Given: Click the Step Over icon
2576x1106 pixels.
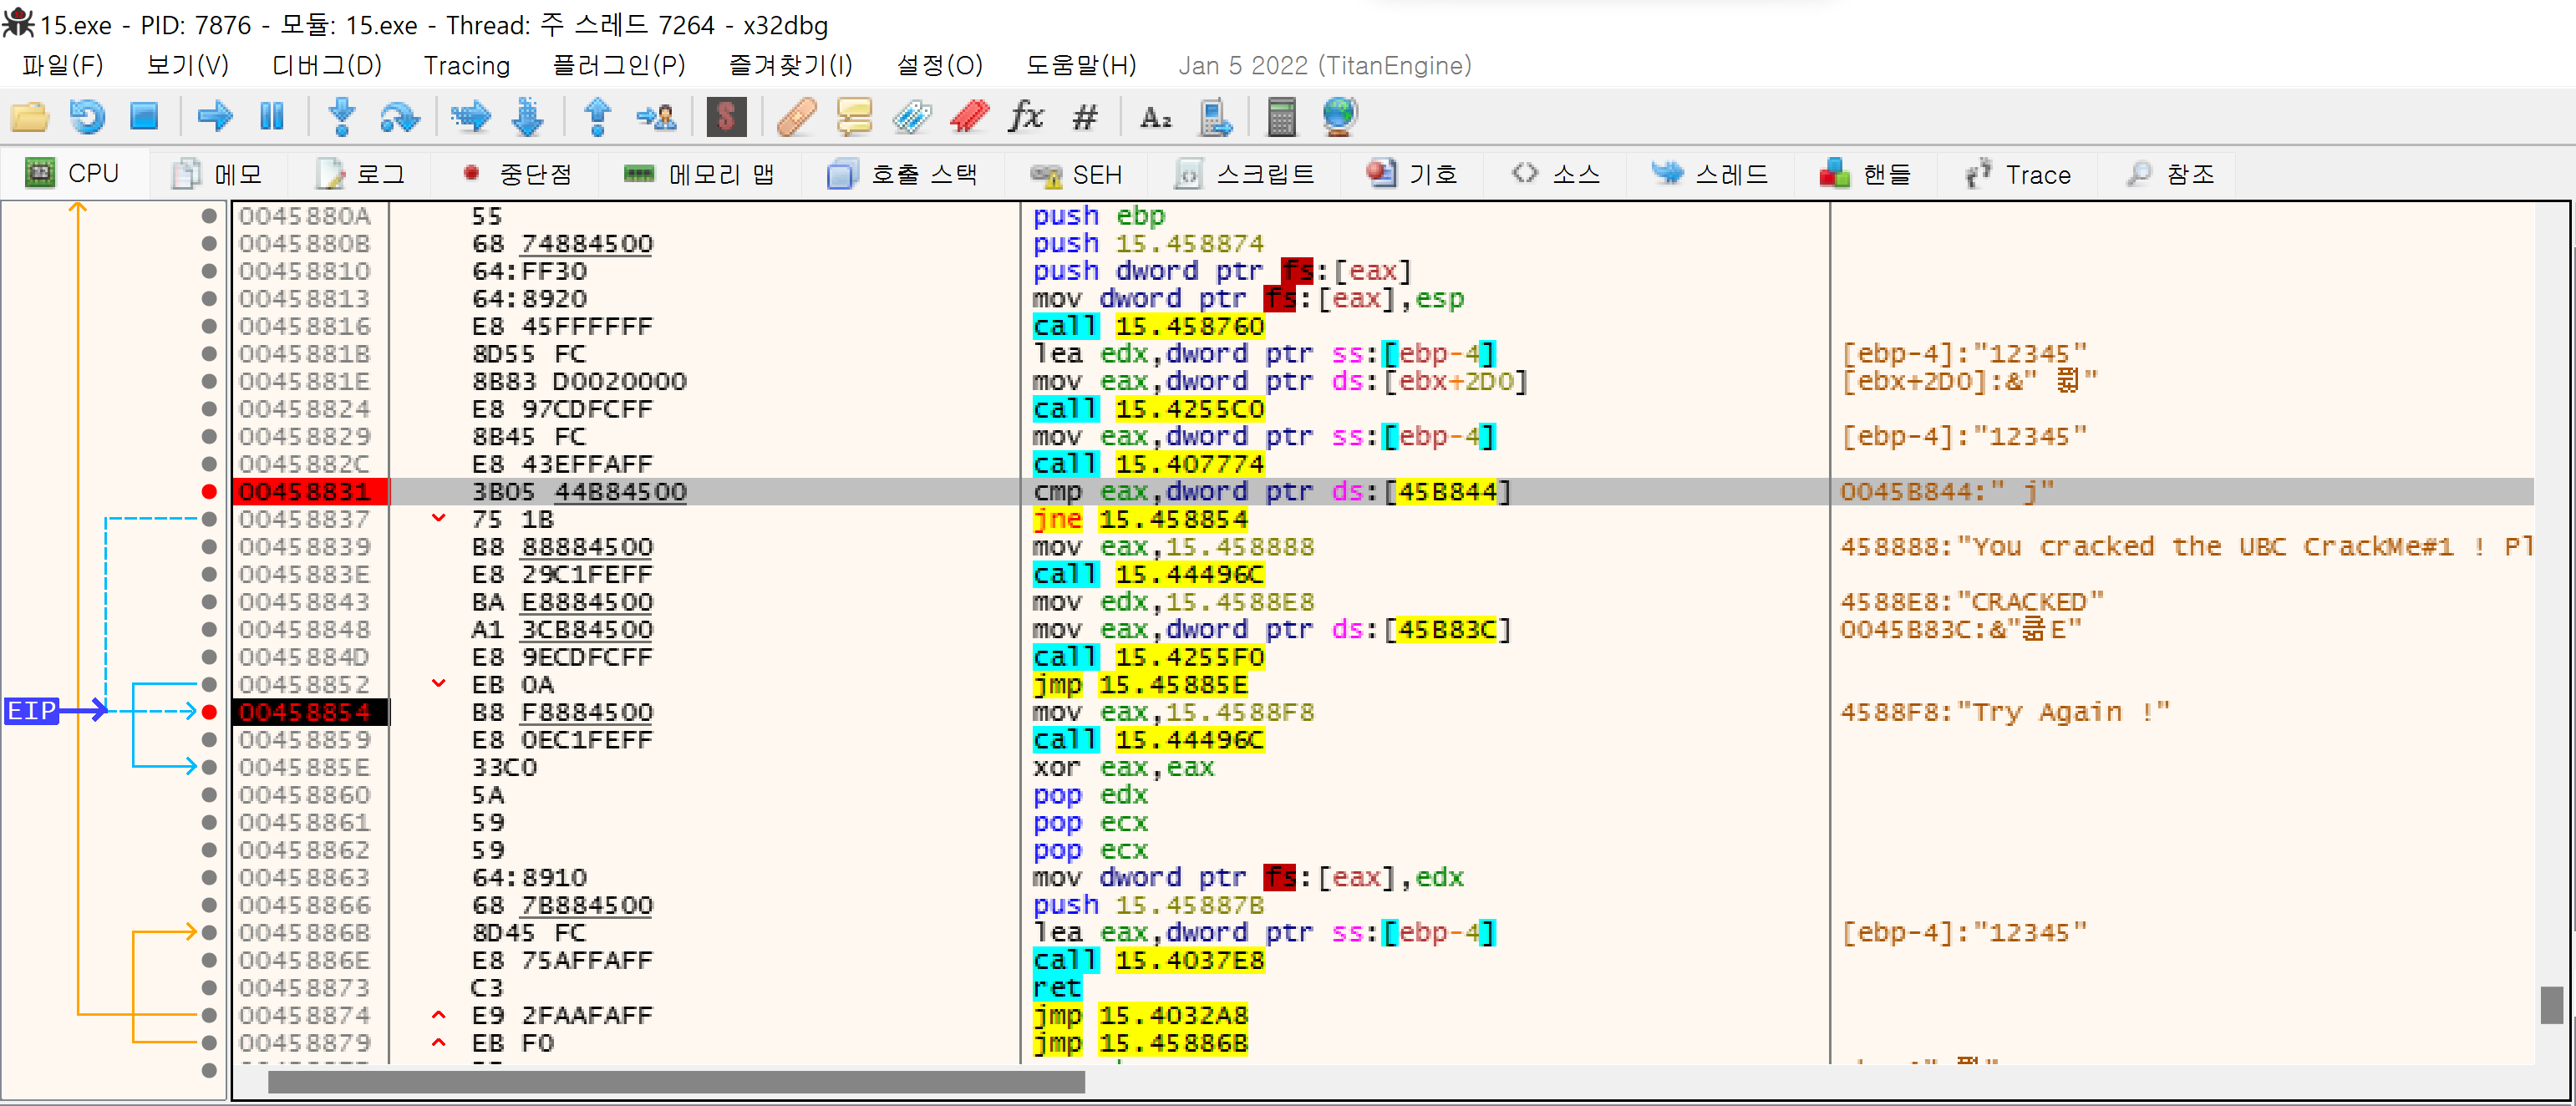Looking at the screenshot, I should [399, 117].
